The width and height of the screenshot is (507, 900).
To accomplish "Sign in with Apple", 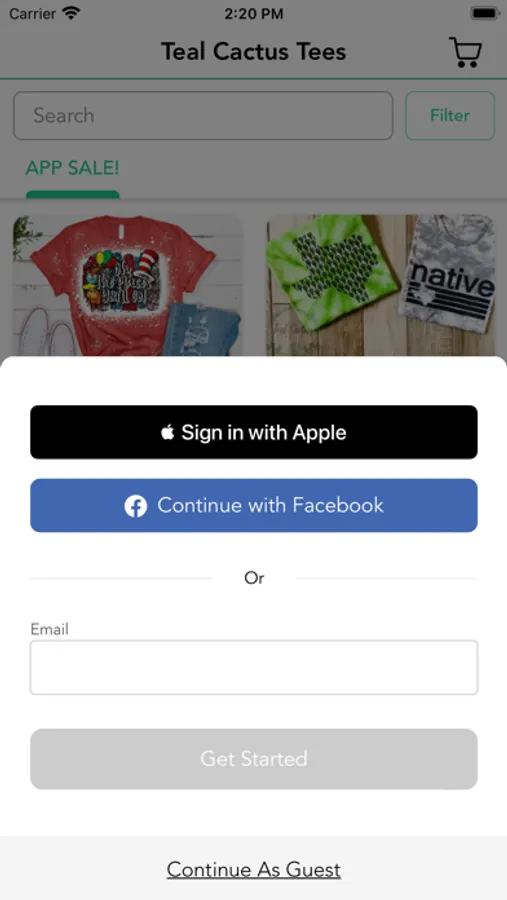I will pos(254,432).
